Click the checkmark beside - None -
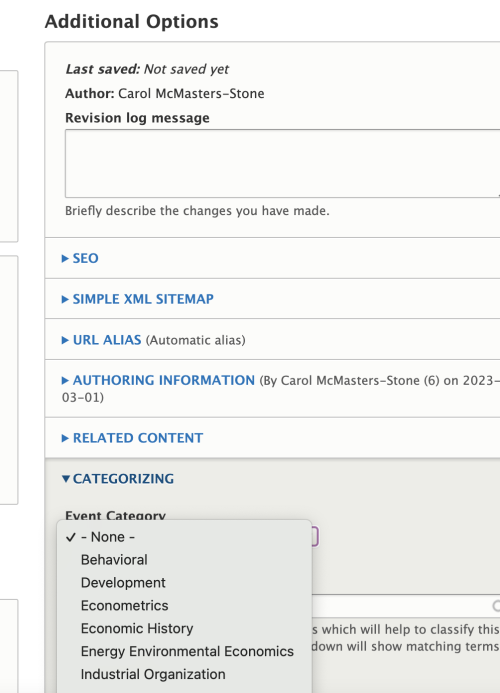The width and height of the screenshot is (500, 693). tap(71, 537)
